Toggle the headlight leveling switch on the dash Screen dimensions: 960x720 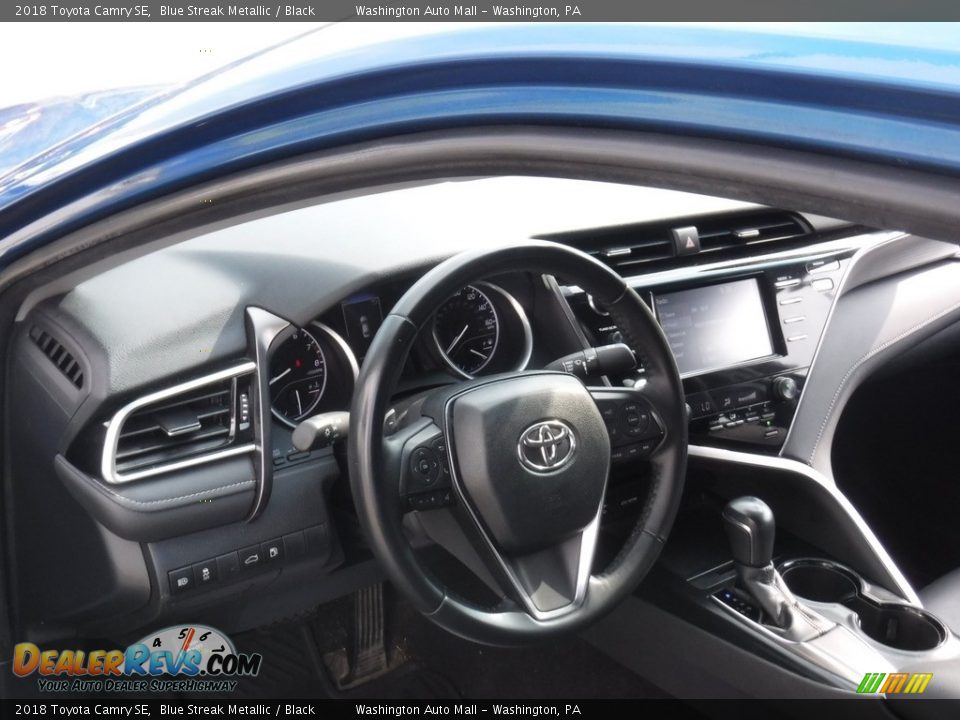tap(181, 581)
